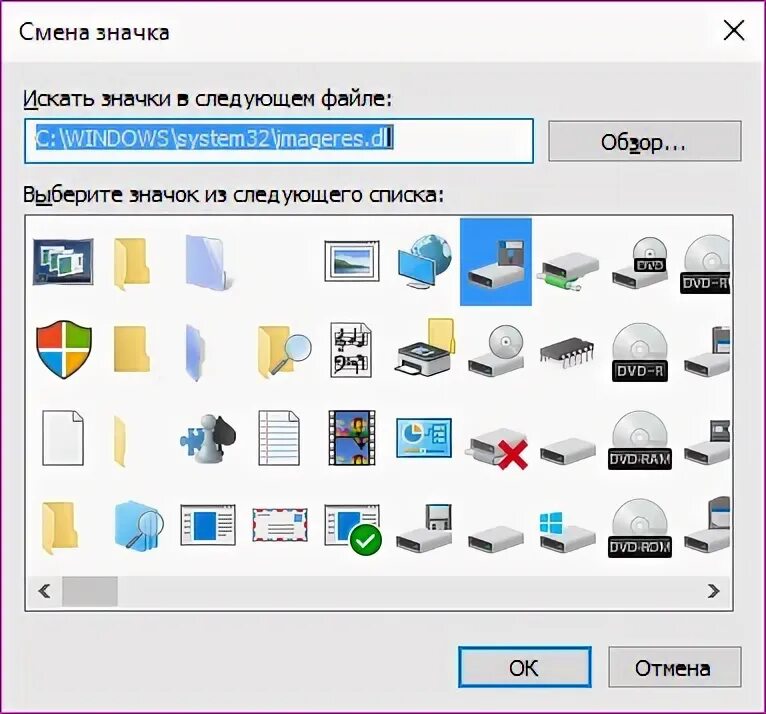Choose the drive with CD disc icon
The image size is (766, 714).
496,350
